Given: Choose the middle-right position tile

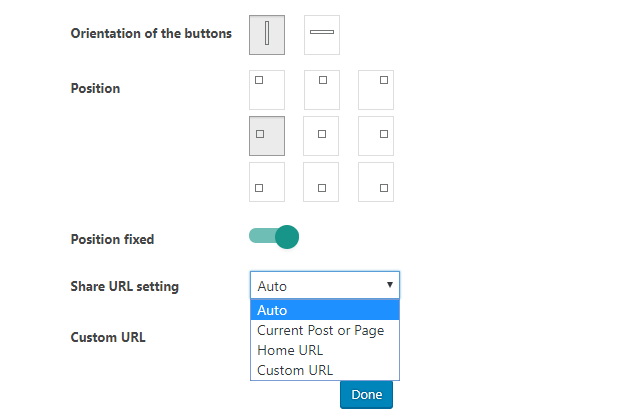Looking at the screenshot, I should click(x=376, y=136).
